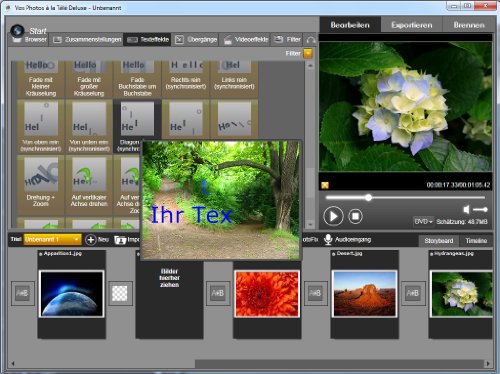Screen dimensions: 500x374
Task: Select the red flower thumbnail
Action: tap(267, 294)
